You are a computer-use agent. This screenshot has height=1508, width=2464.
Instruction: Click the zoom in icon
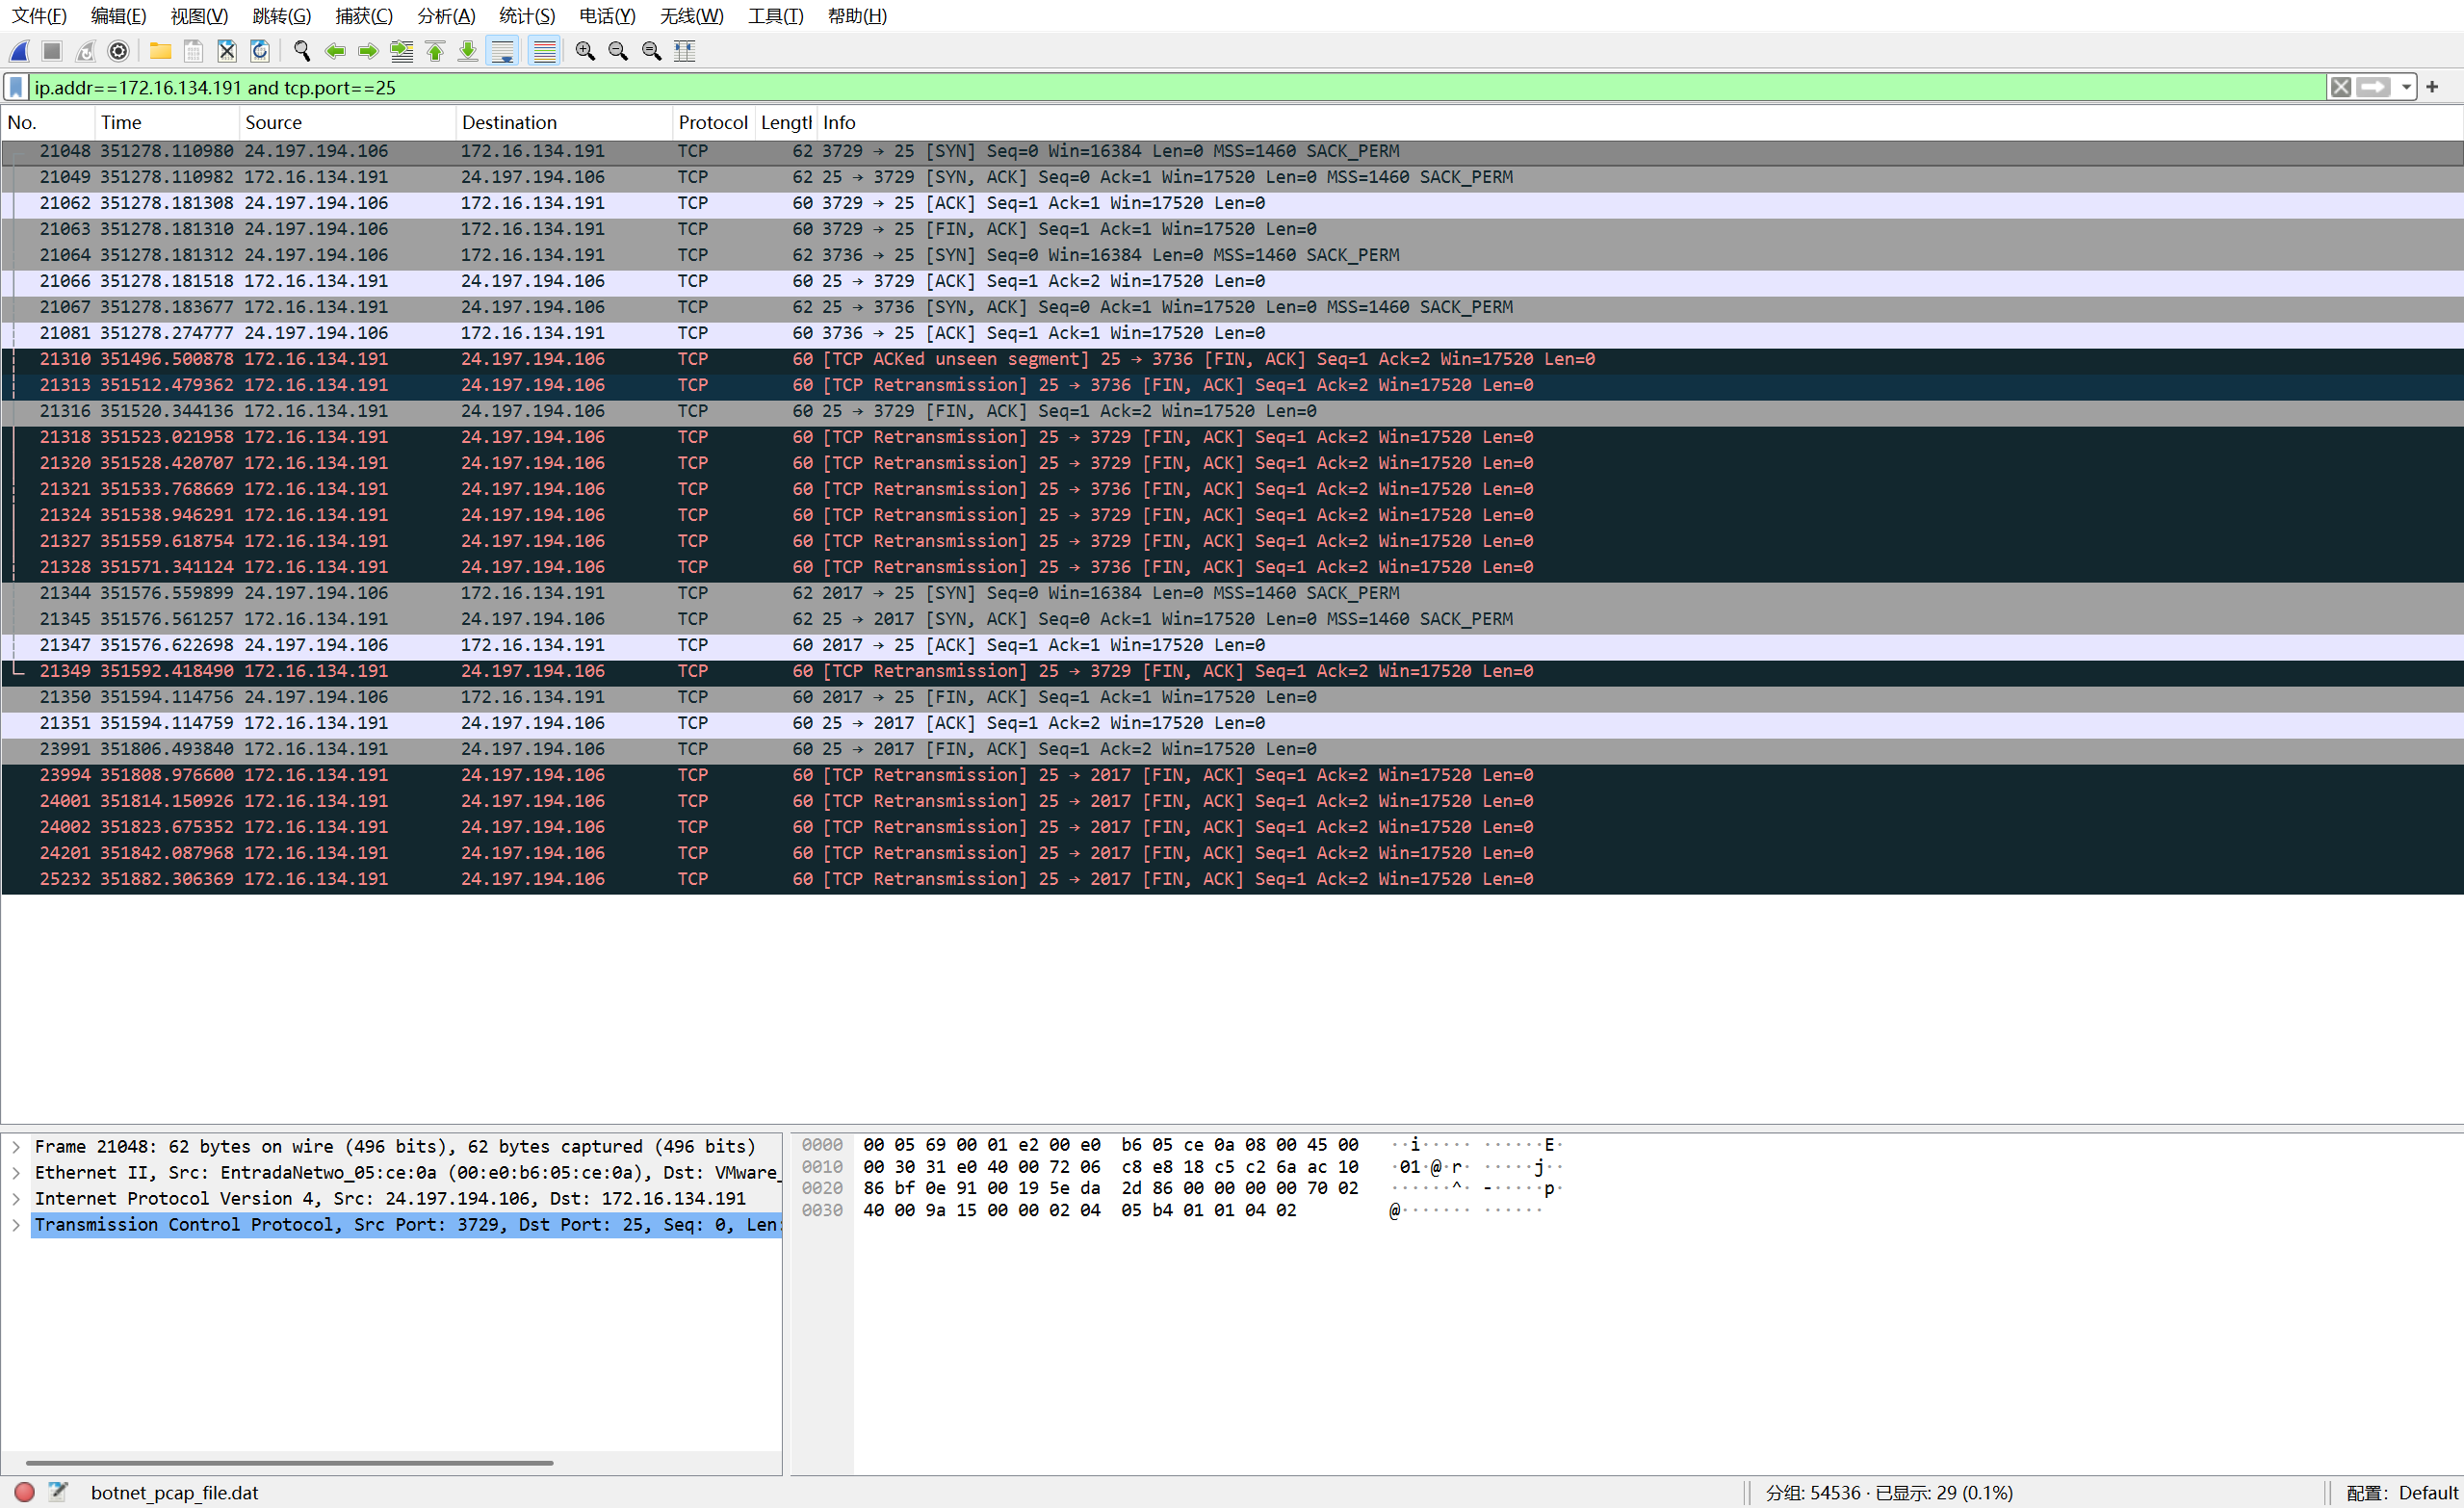coord(585,51)
